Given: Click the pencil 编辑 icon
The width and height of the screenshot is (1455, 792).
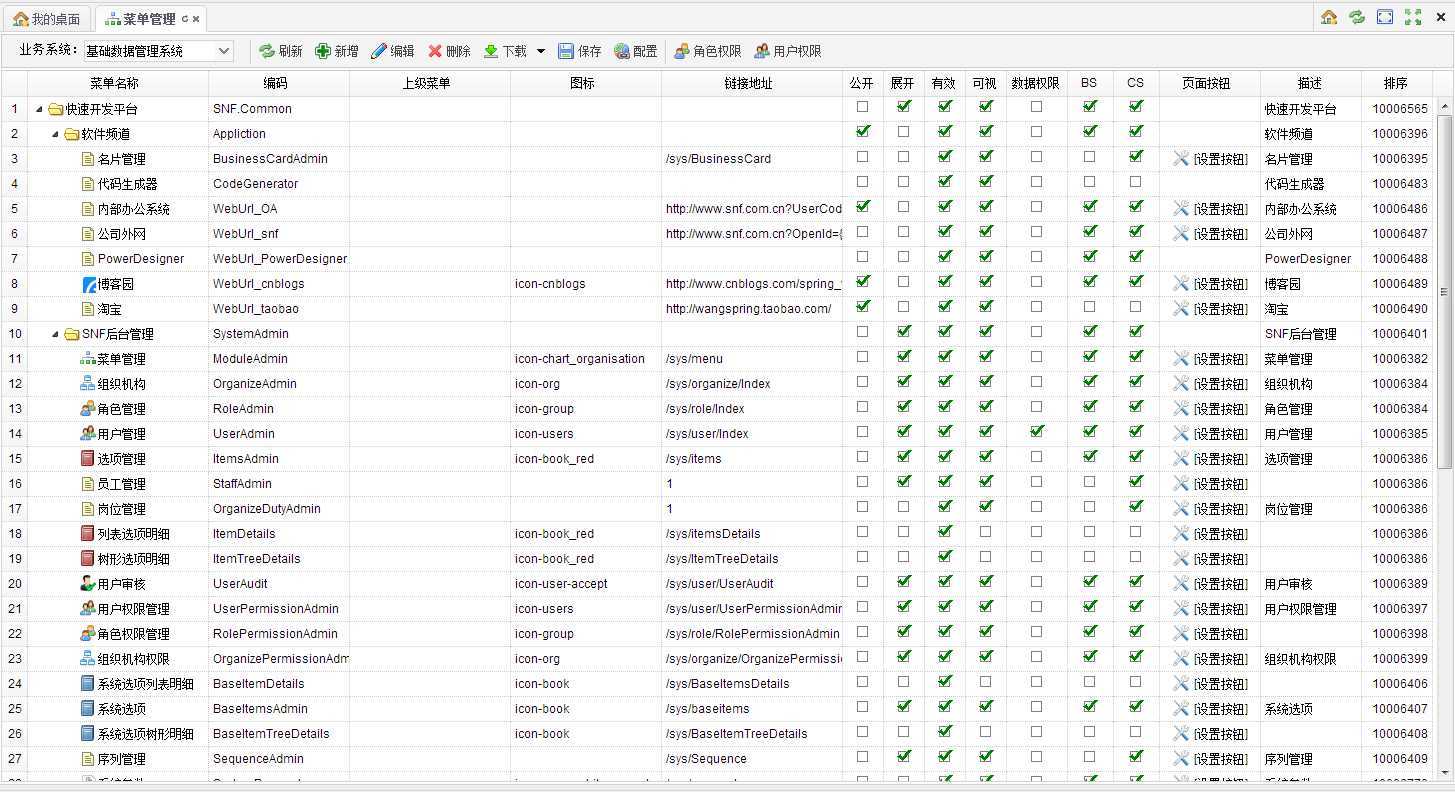Looking at the screenshot, I should pos(378,51).
